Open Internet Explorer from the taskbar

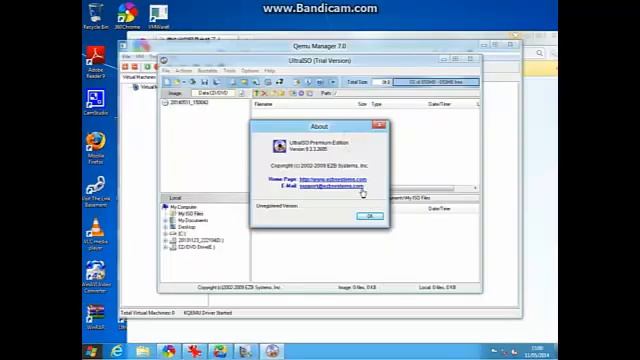coord(117,351)
